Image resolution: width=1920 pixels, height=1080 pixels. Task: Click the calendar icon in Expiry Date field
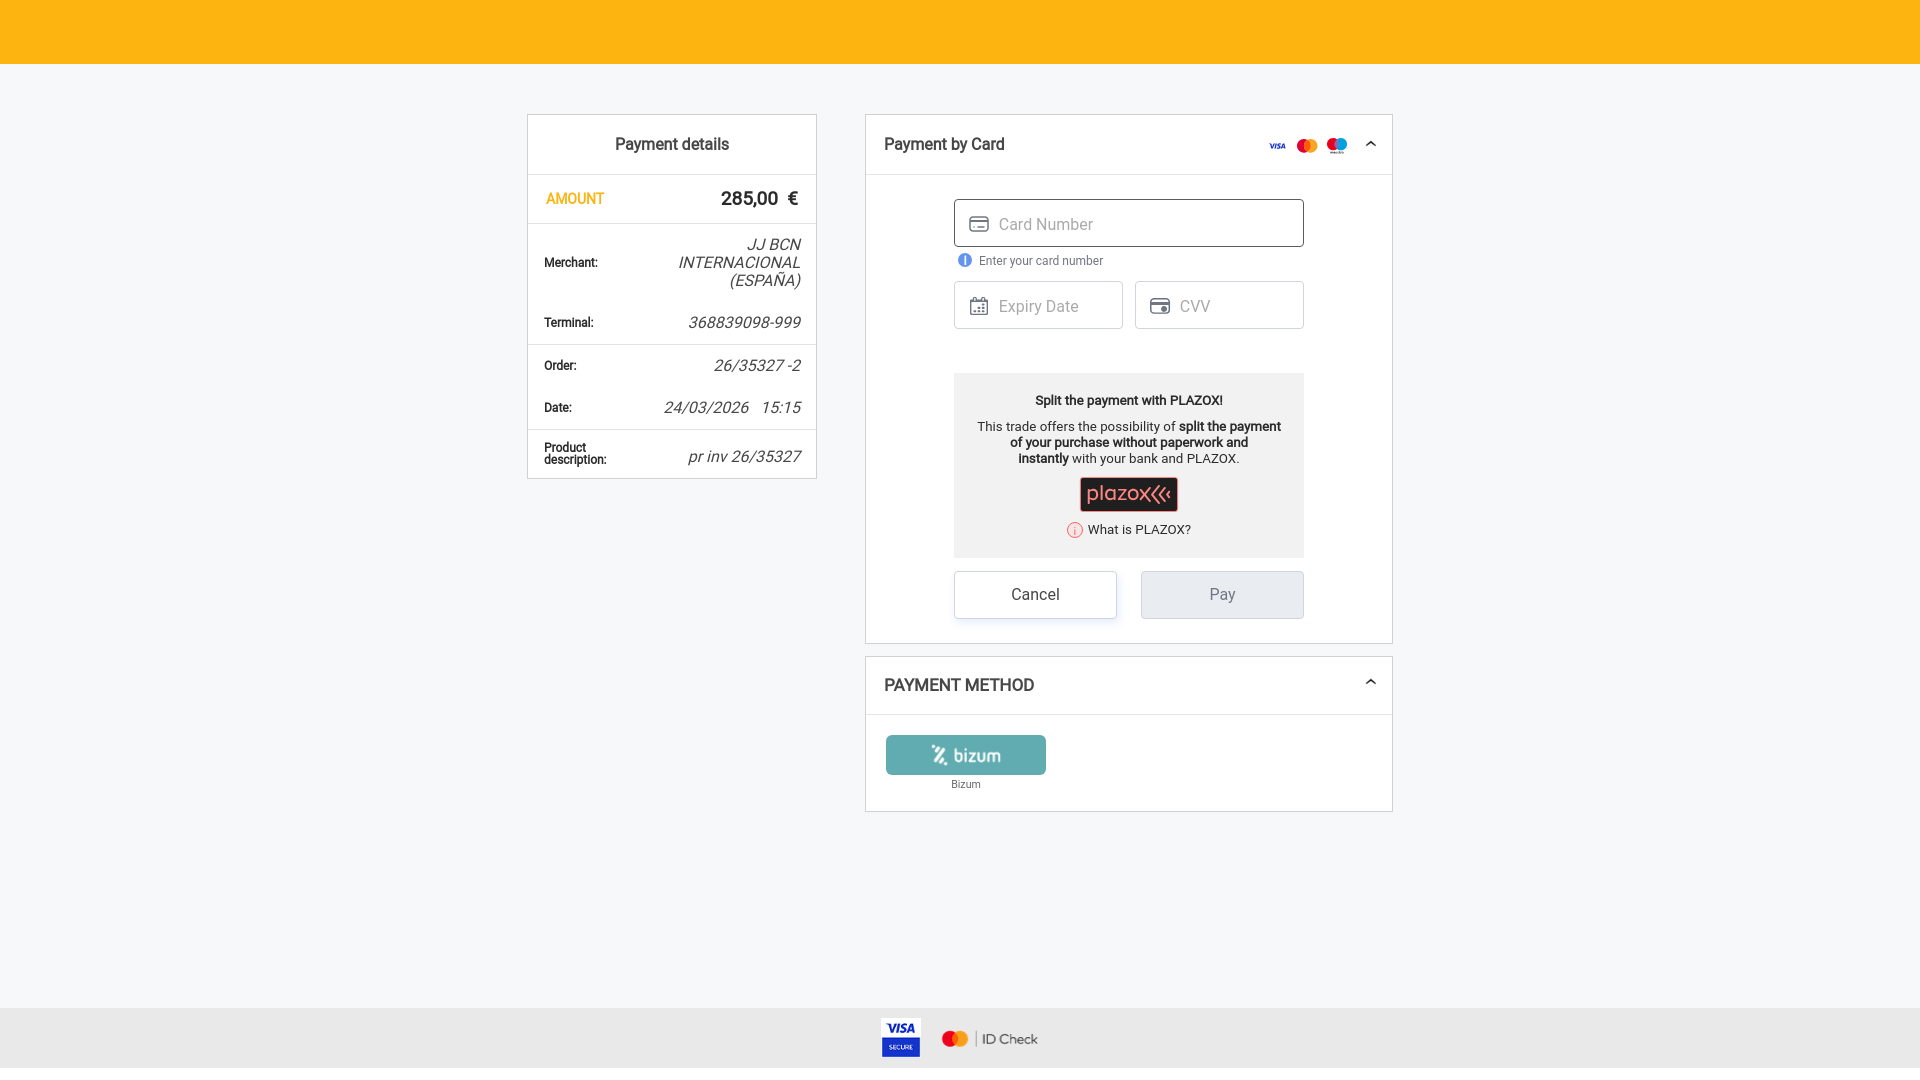pyautogui.click(x=979, y=306)
